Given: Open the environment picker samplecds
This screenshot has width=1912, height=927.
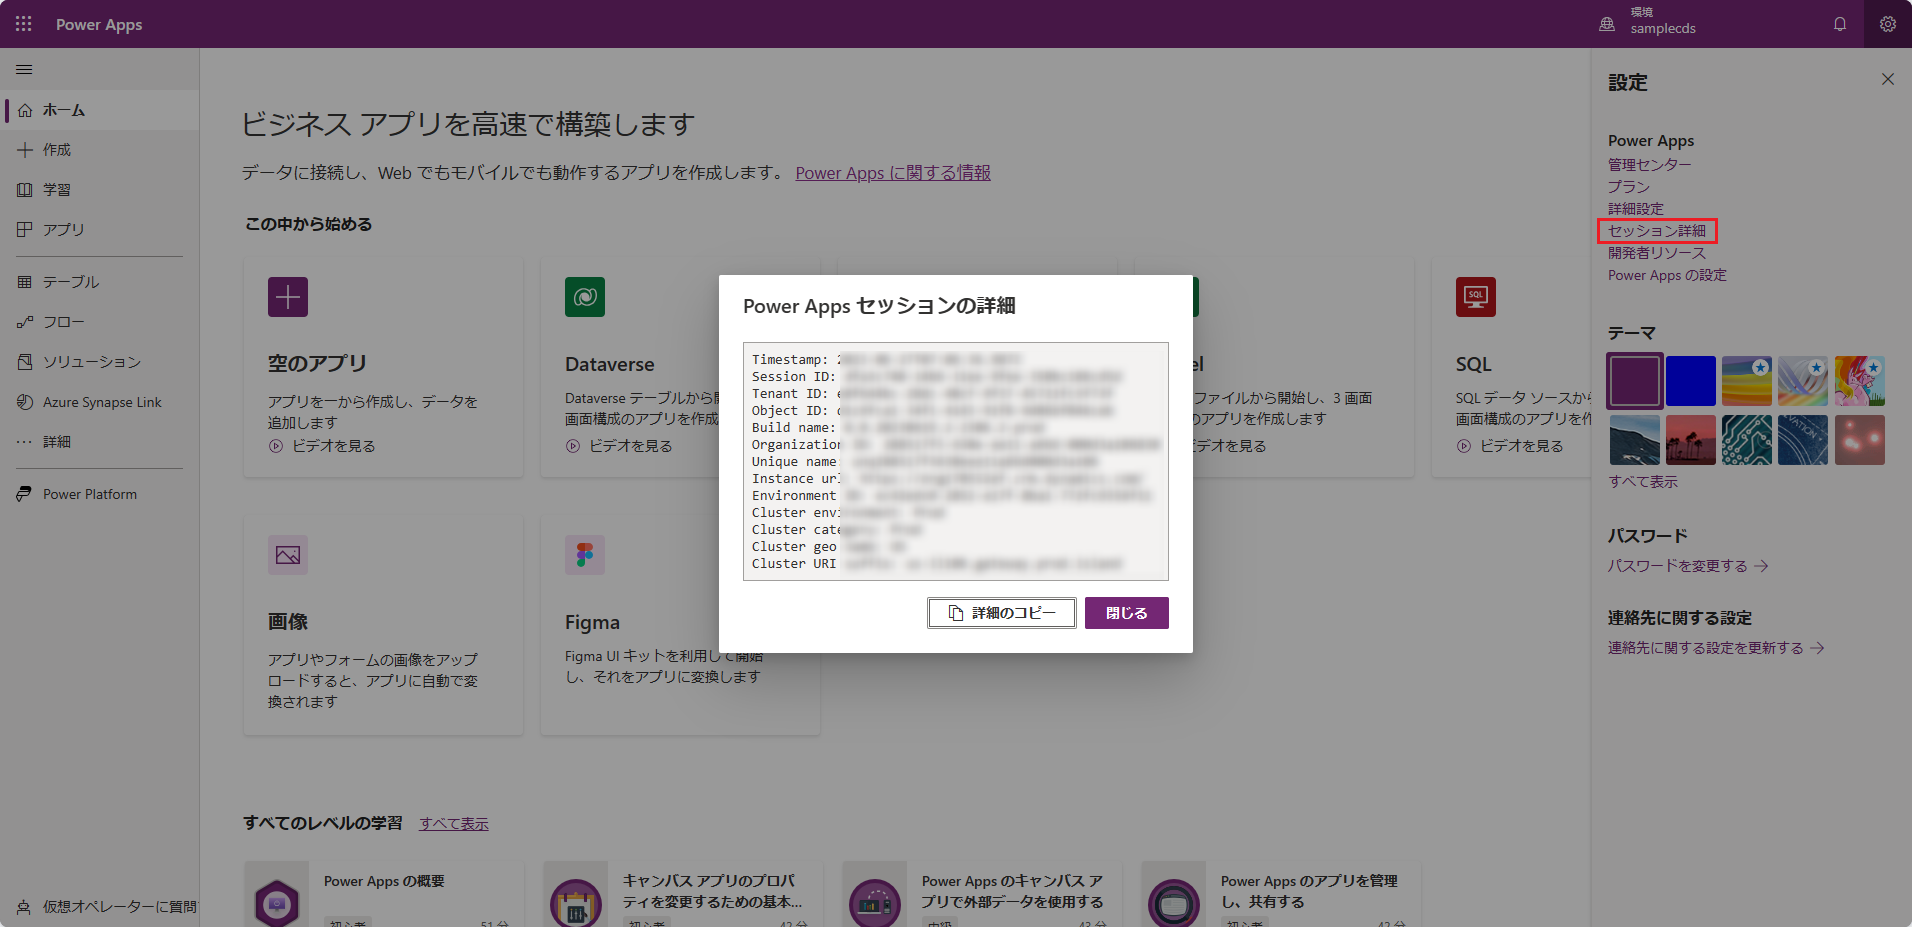Looking at the screenshot, I should [1648, 24].
